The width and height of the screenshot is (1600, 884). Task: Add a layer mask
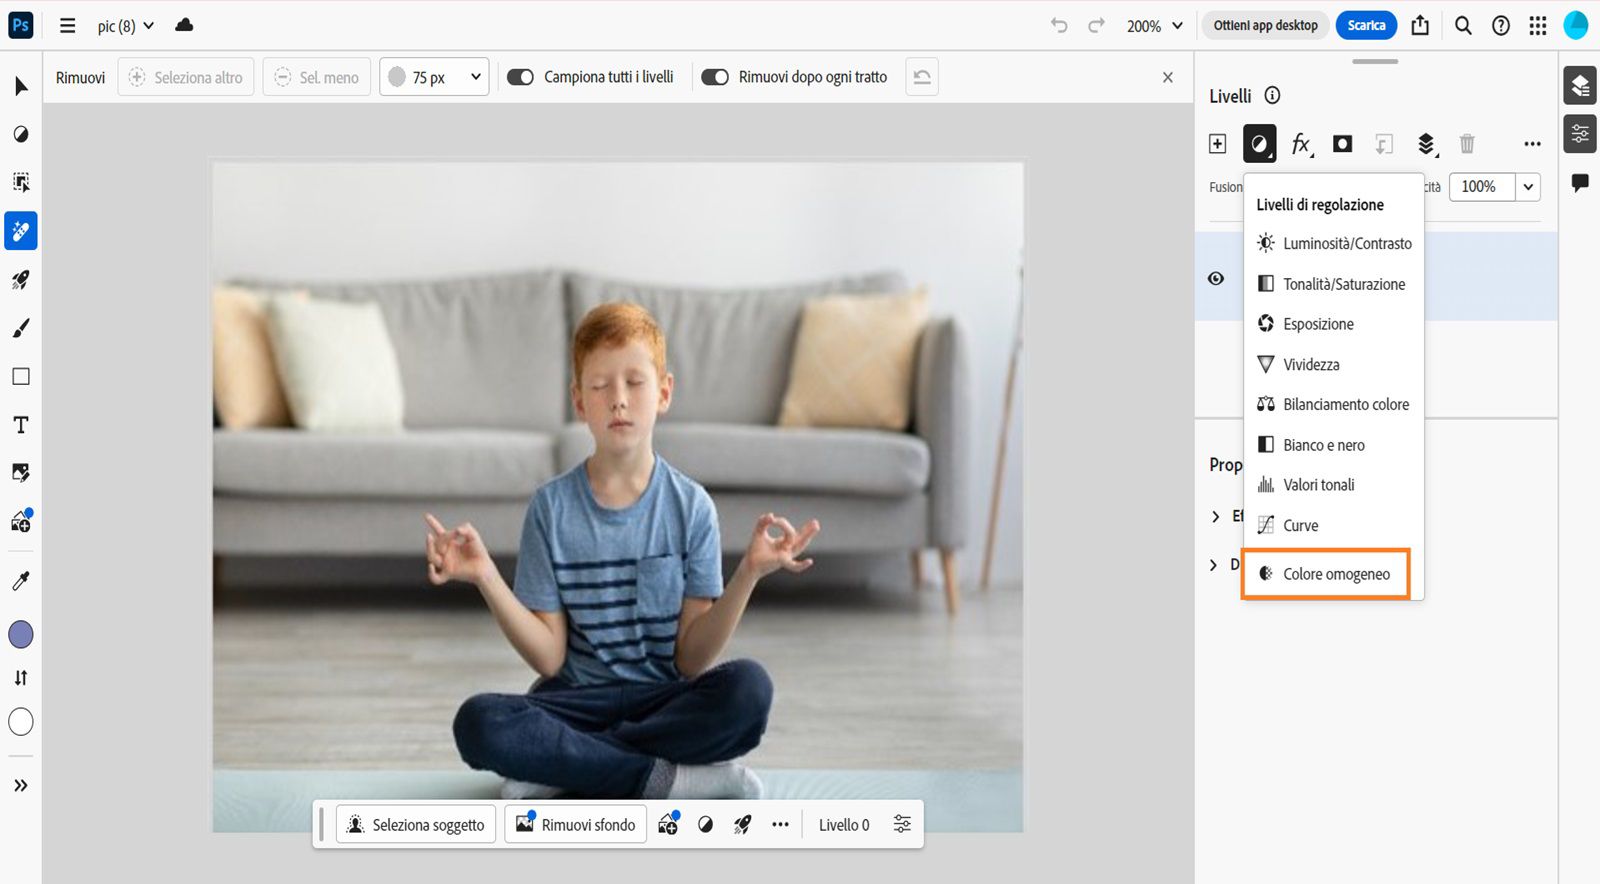1343,144
